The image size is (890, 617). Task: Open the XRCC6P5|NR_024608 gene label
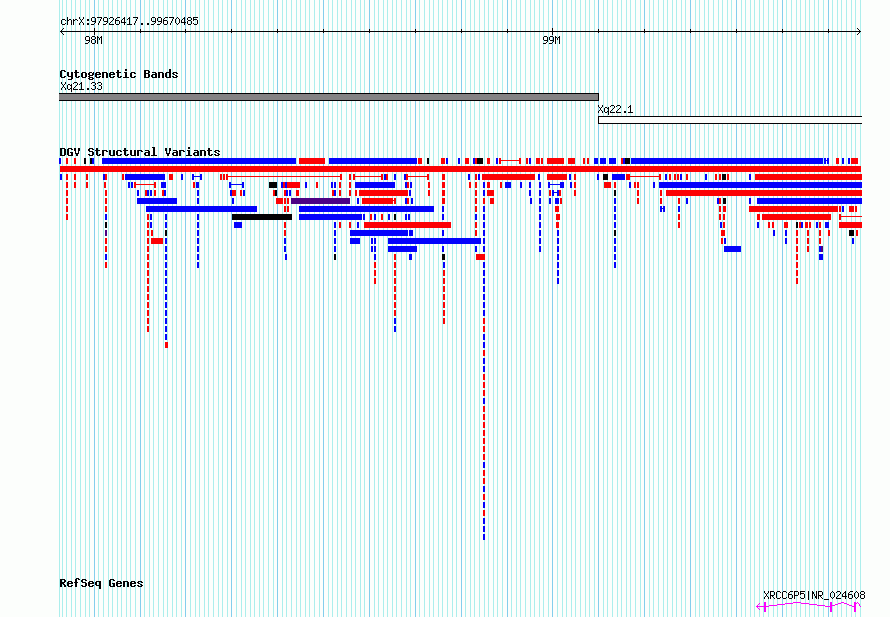[814, 595]
